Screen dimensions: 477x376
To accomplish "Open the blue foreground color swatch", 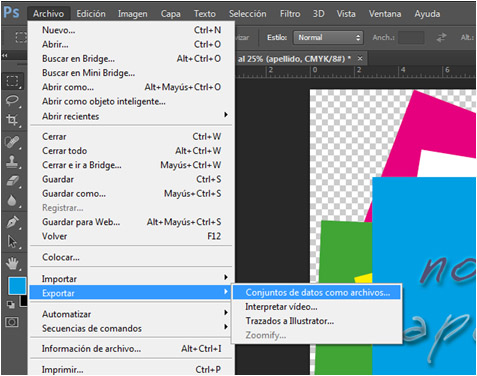I will coord(17,286).
